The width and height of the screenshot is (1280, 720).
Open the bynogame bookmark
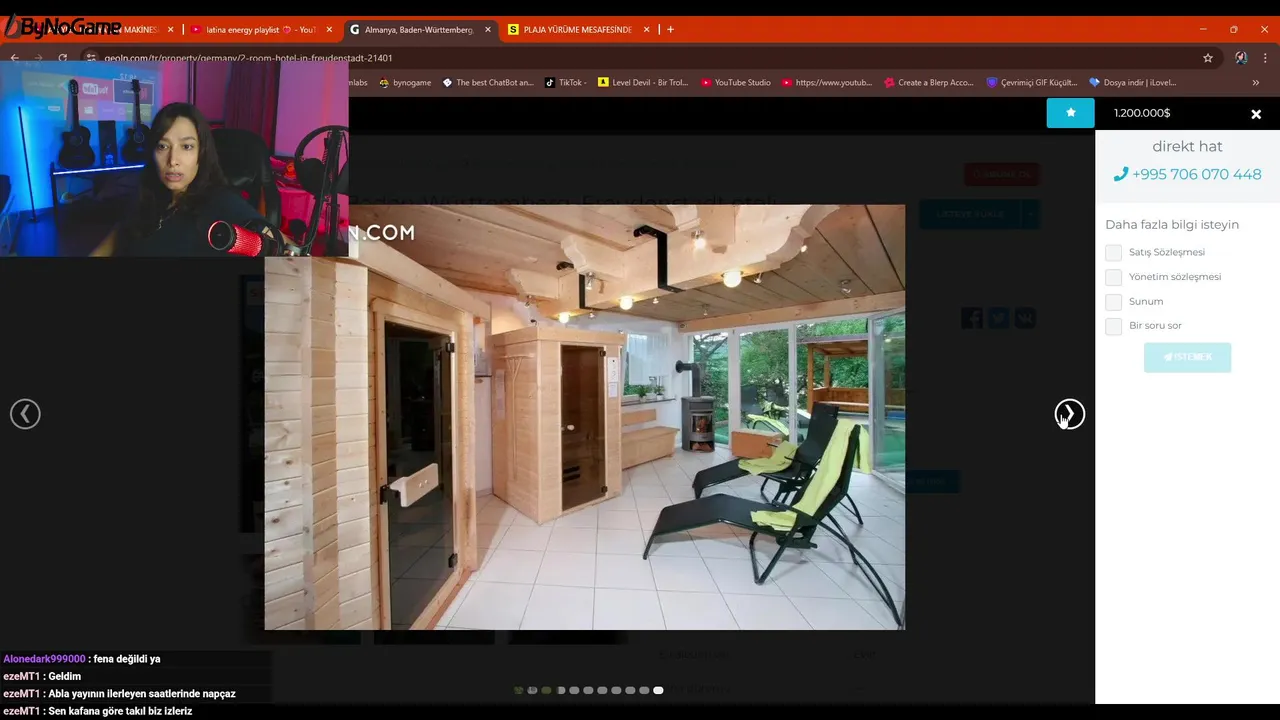coord(405,82)
